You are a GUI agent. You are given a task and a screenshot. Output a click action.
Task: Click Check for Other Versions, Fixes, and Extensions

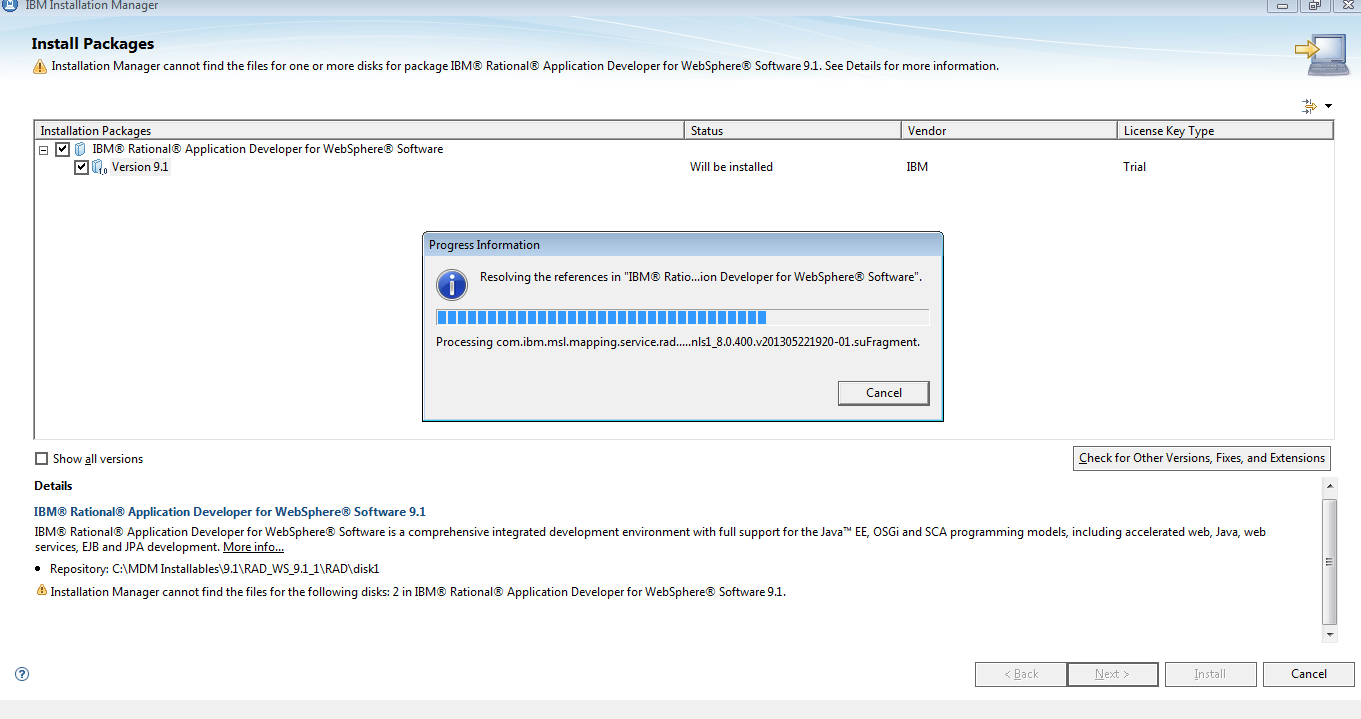point(1202,458)
